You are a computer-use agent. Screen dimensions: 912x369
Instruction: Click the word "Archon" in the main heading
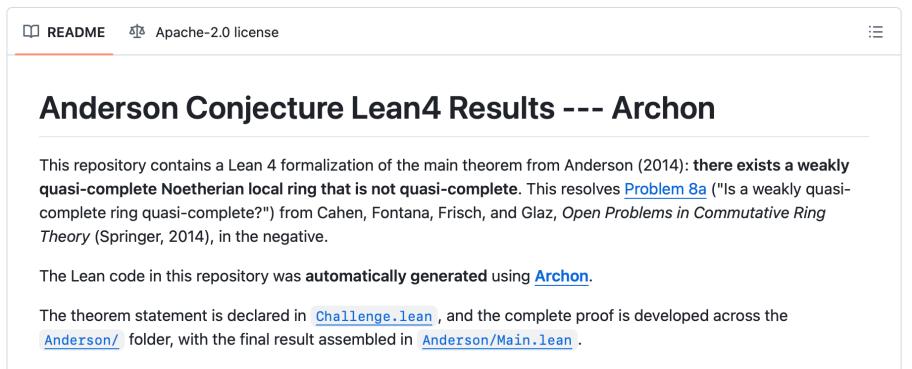pos(663,108)
